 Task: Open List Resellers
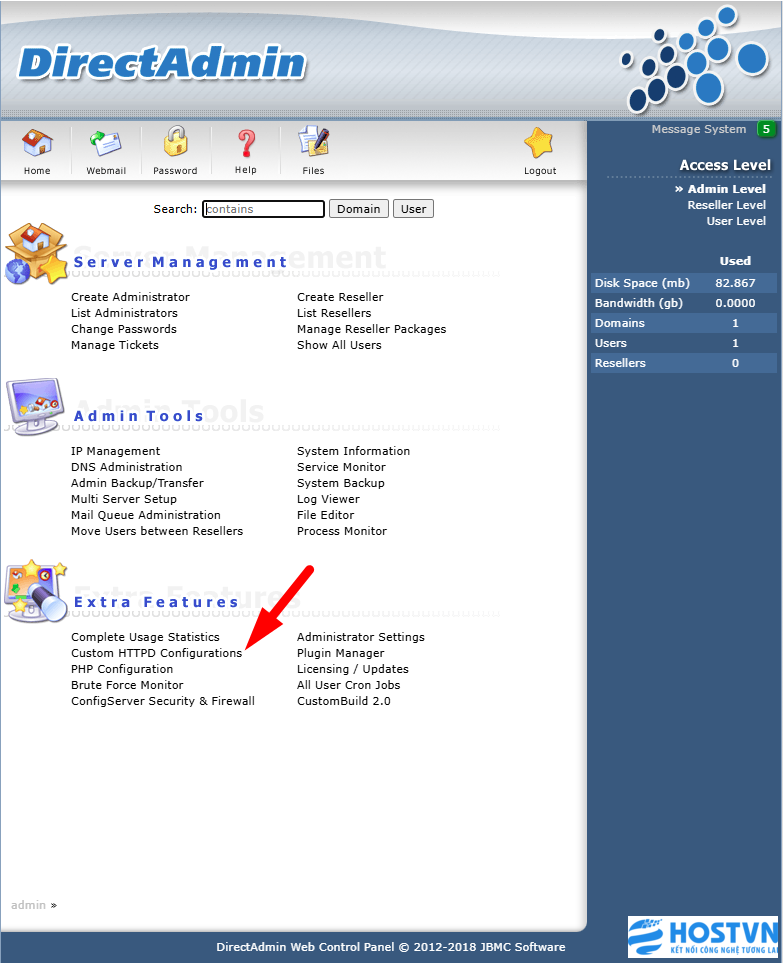coord(334,313)
